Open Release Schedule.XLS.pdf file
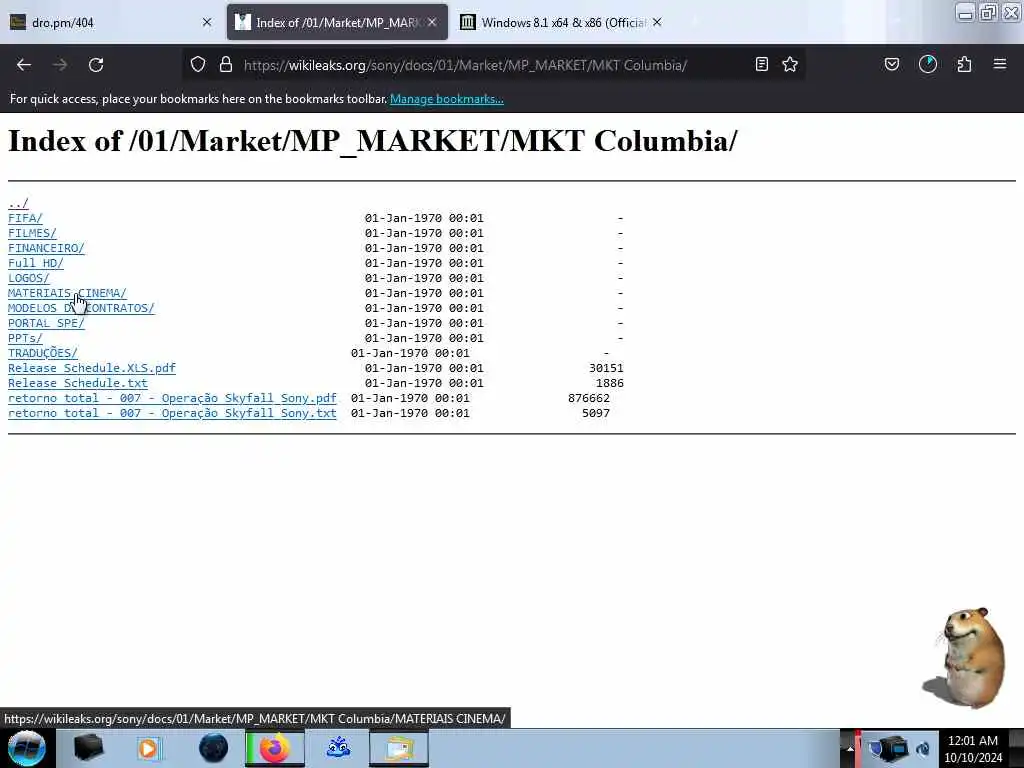This screenshot has height=768, width=1024. pos(92,368)
